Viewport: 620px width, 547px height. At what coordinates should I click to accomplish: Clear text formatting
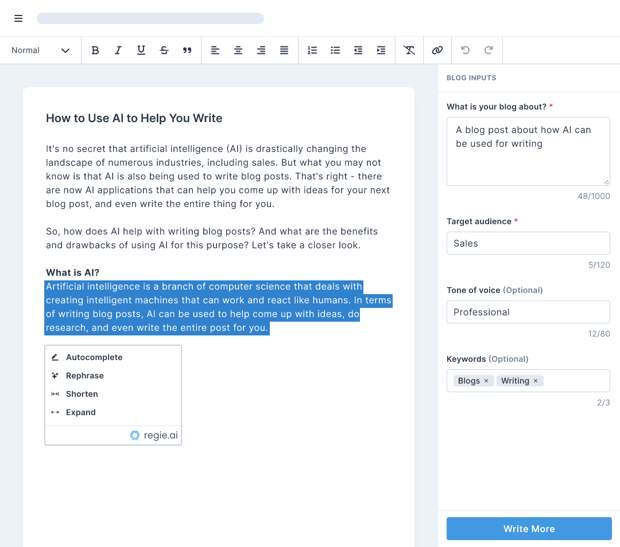click(409, 50)
